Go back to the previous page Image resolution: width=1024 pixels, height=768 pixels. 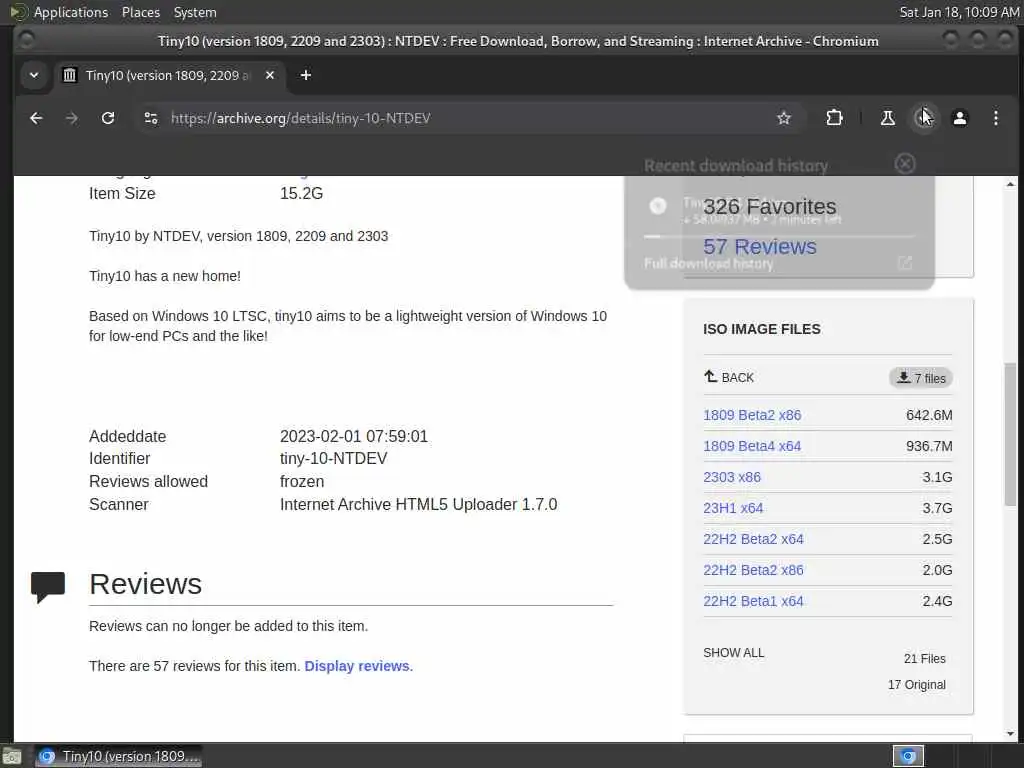tap(36, 118)
